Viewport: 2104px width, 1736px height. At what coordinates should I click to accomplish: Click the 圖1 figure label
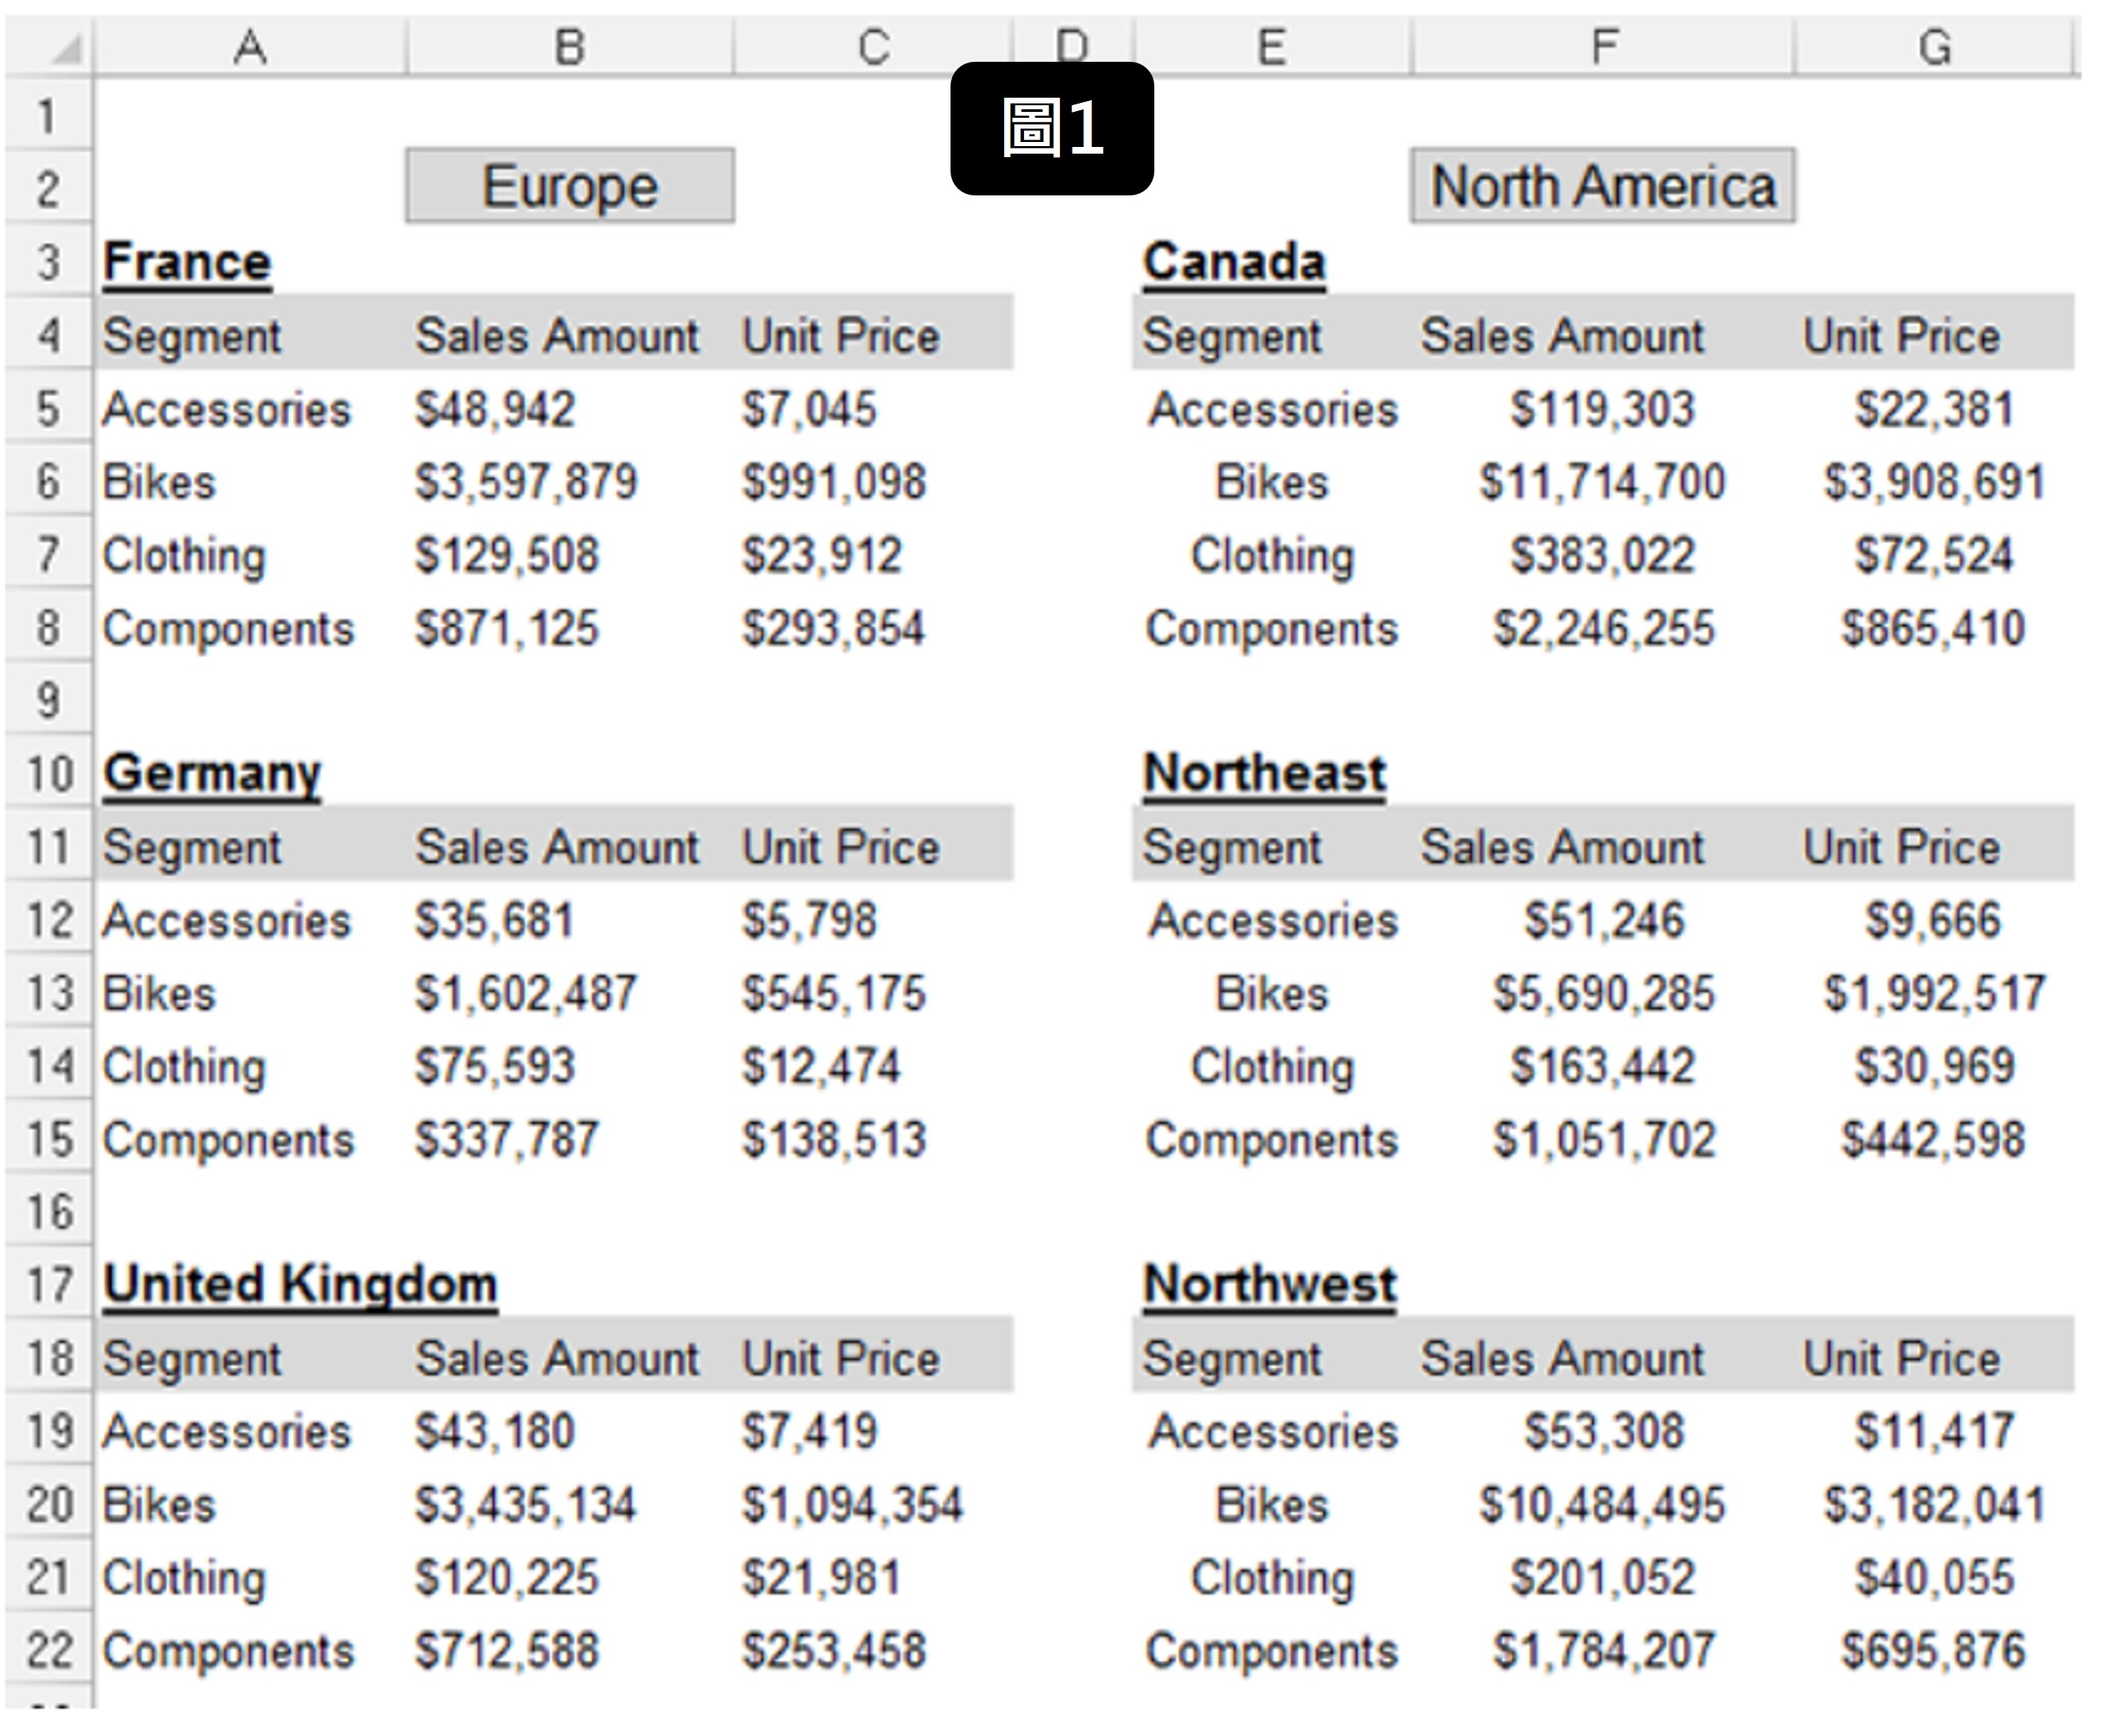click(1052, 129)
